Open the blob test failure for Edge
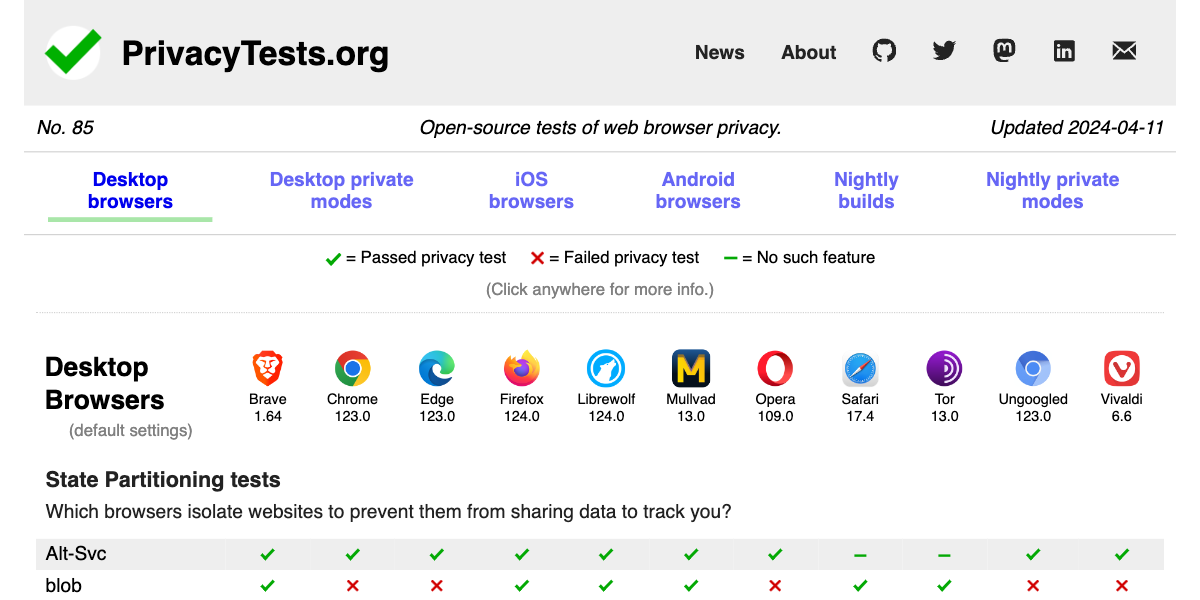The image size is (1200, 600). pos(437,586)
